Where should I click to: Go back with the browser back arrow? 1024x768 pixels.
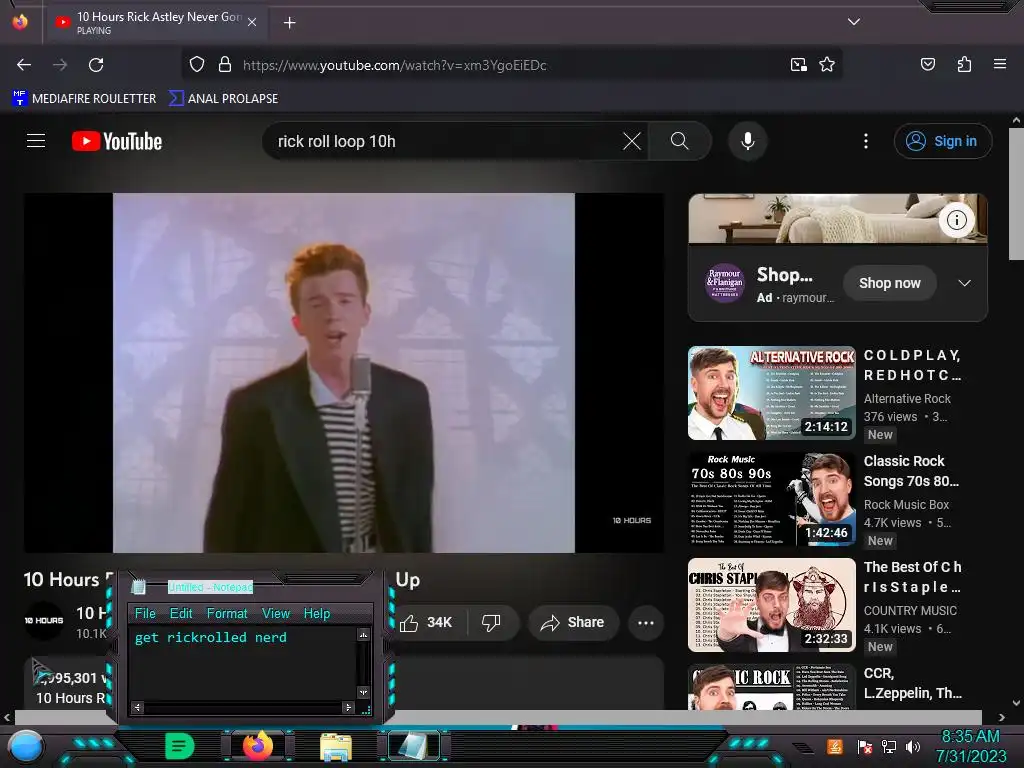24,65
